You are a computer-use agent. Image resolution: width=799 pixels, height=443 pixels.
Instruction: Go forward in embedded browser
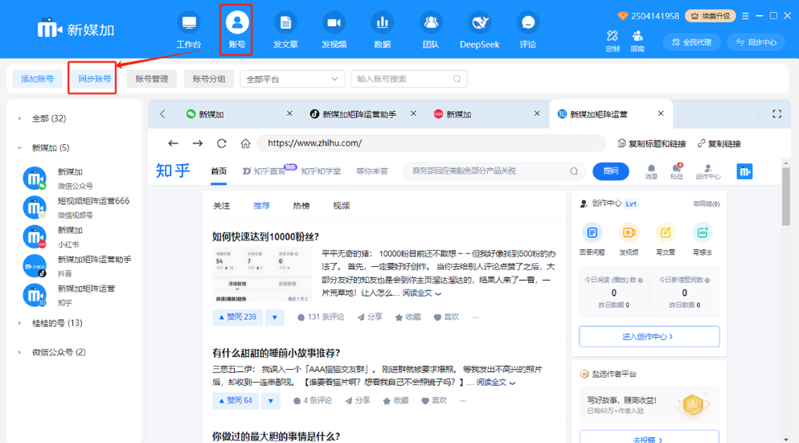(x=197, y=143)
